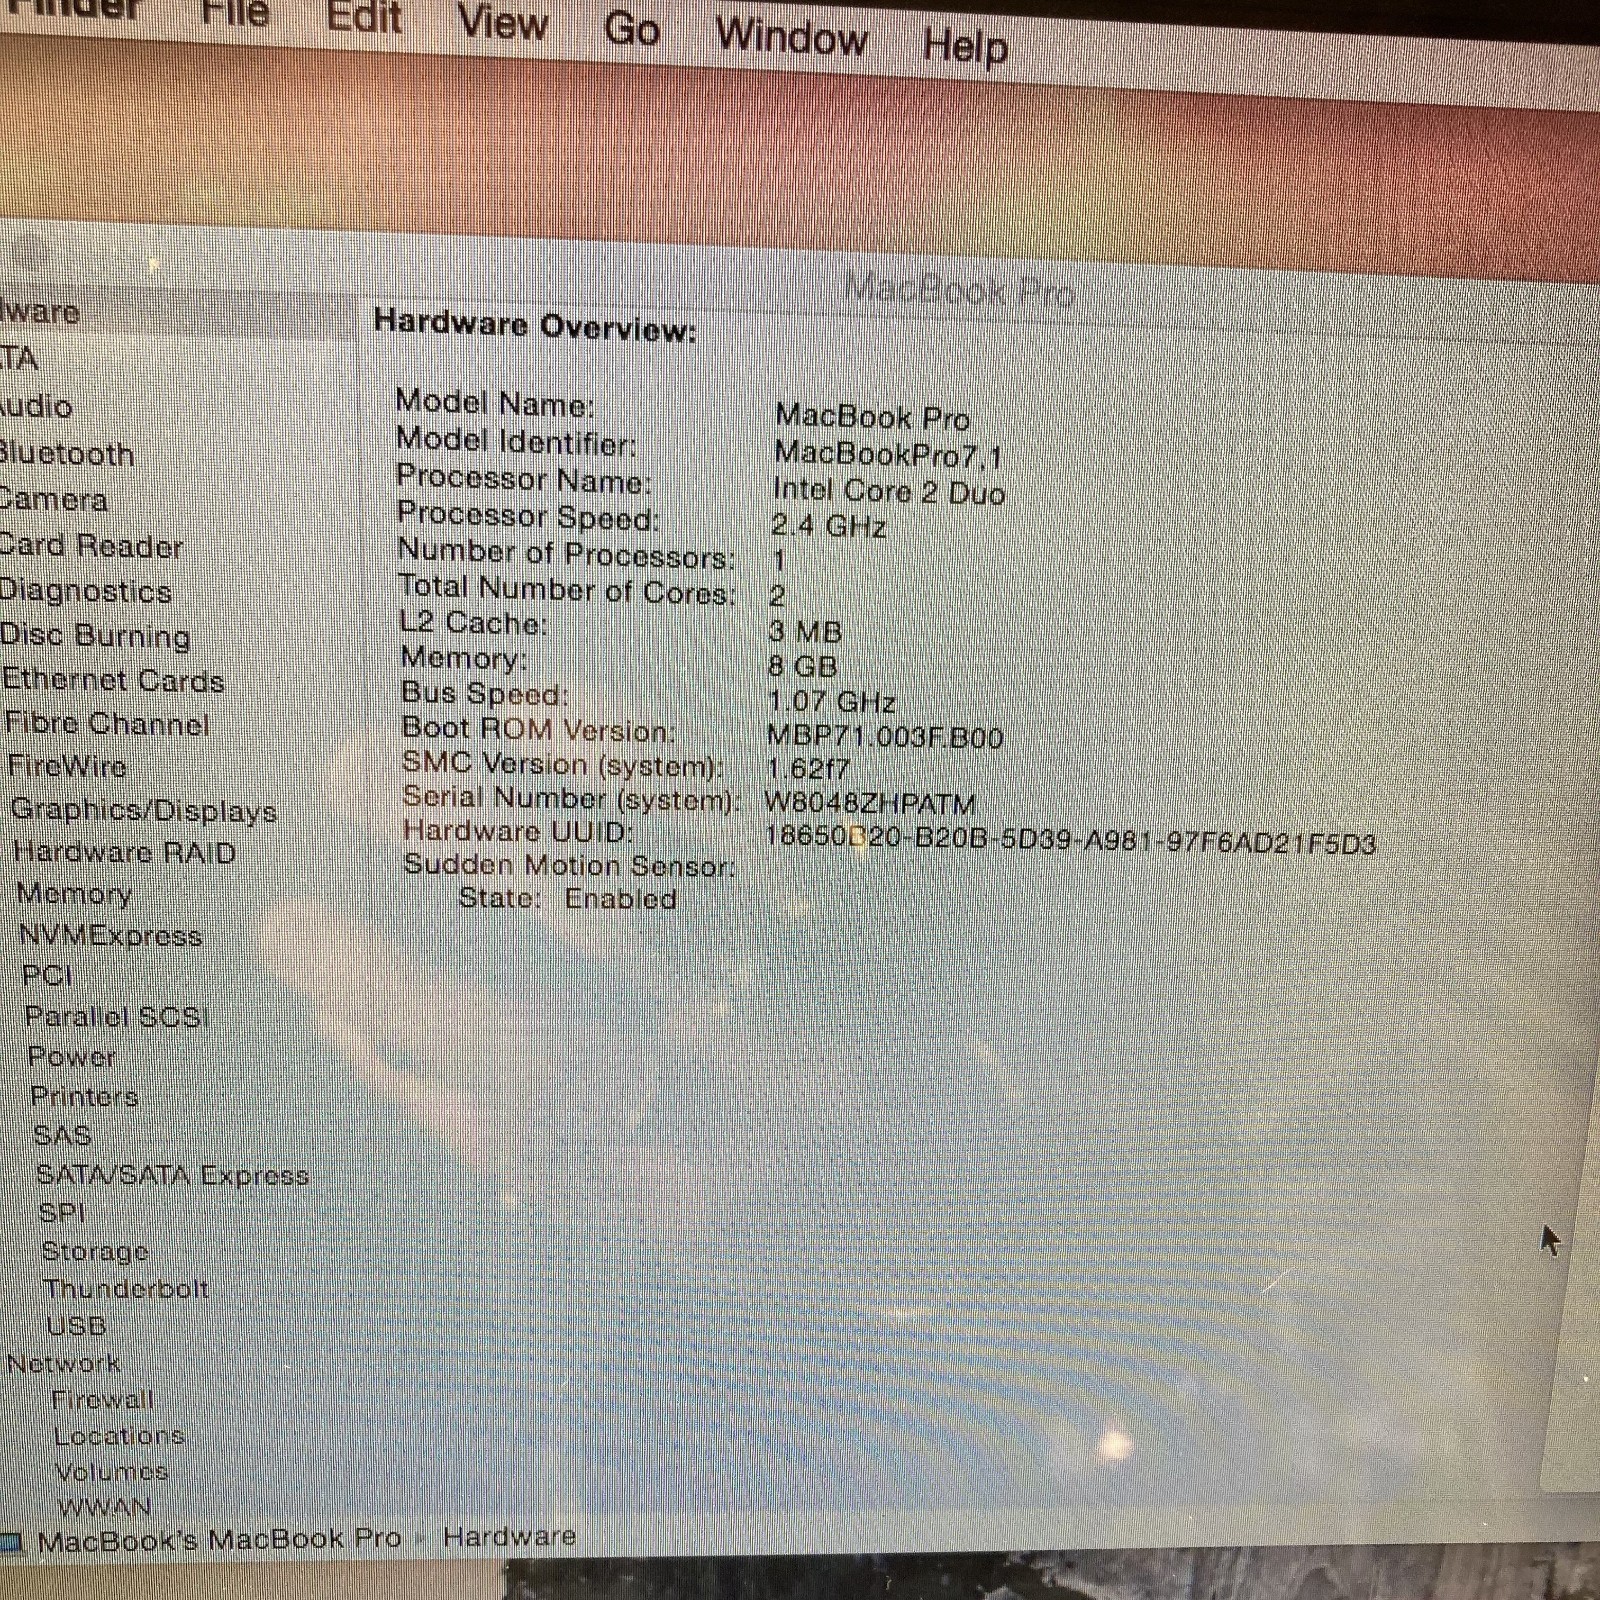Click Hardware in the path bar

(x=510, y=1536)
